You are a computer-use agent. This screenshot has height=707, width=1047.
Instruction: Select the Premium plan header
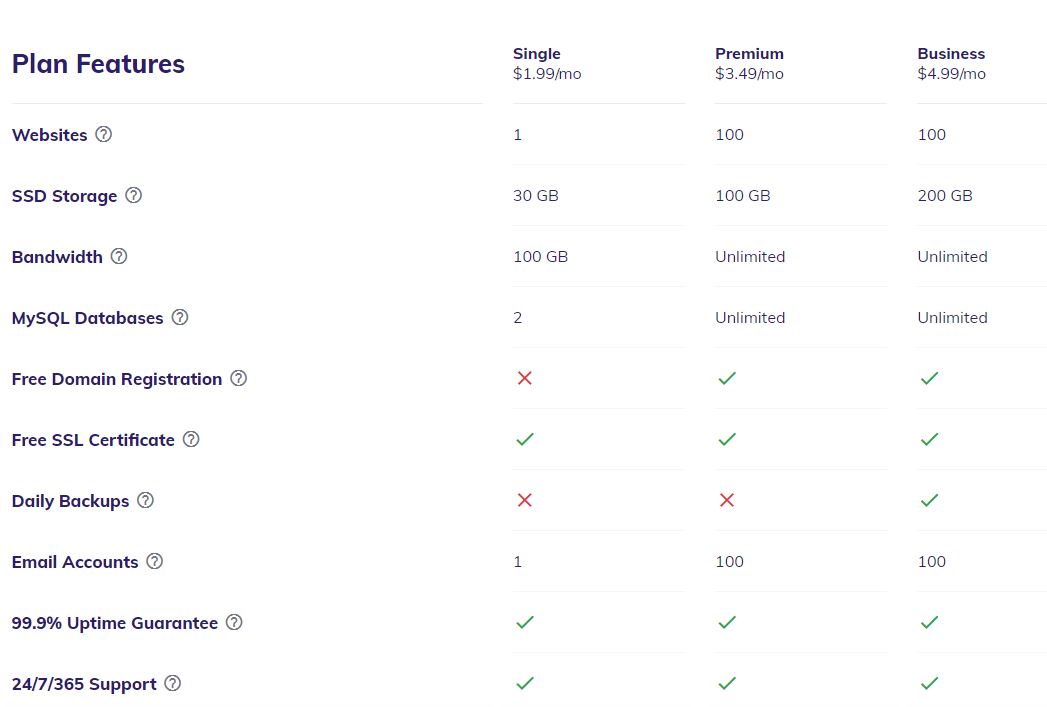(749, 53)
